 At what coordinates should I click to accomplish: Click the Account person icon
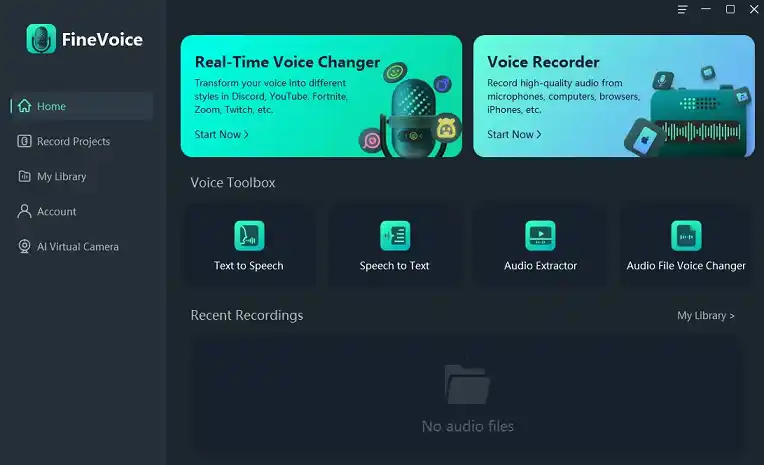(24, 211)
